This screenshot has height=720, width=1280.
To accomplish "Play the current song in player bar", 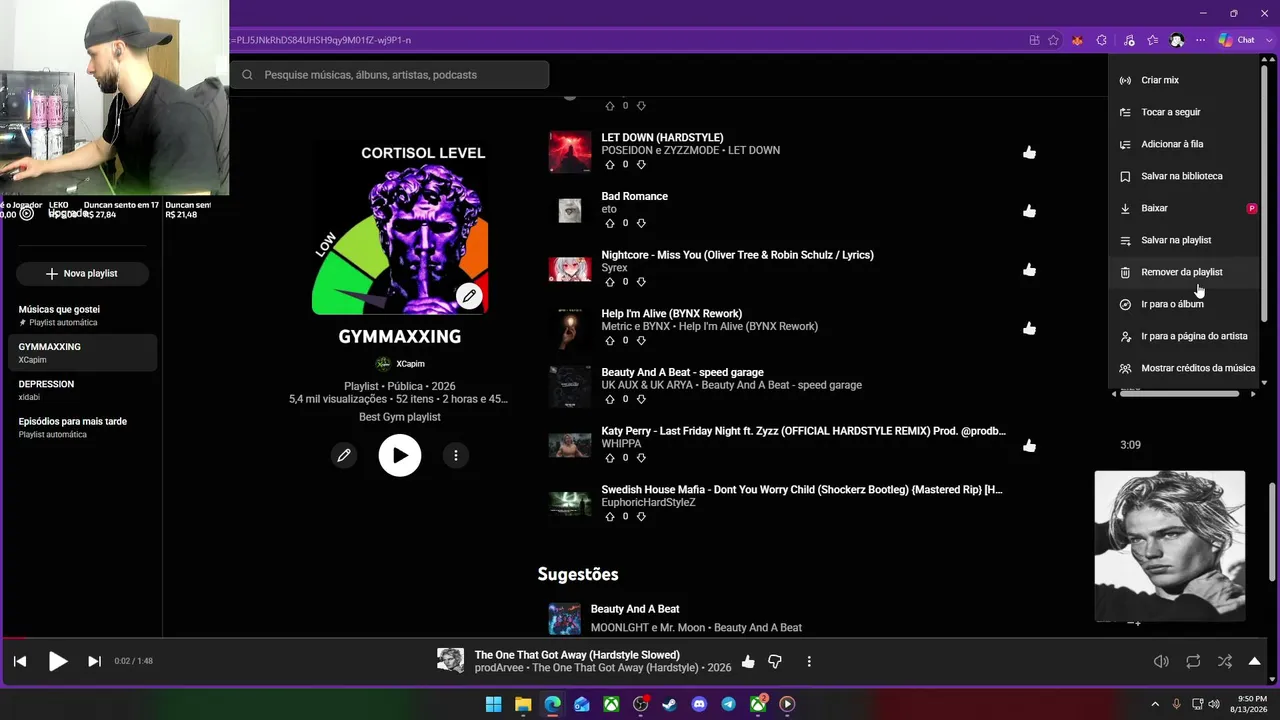I will [58, 661].
